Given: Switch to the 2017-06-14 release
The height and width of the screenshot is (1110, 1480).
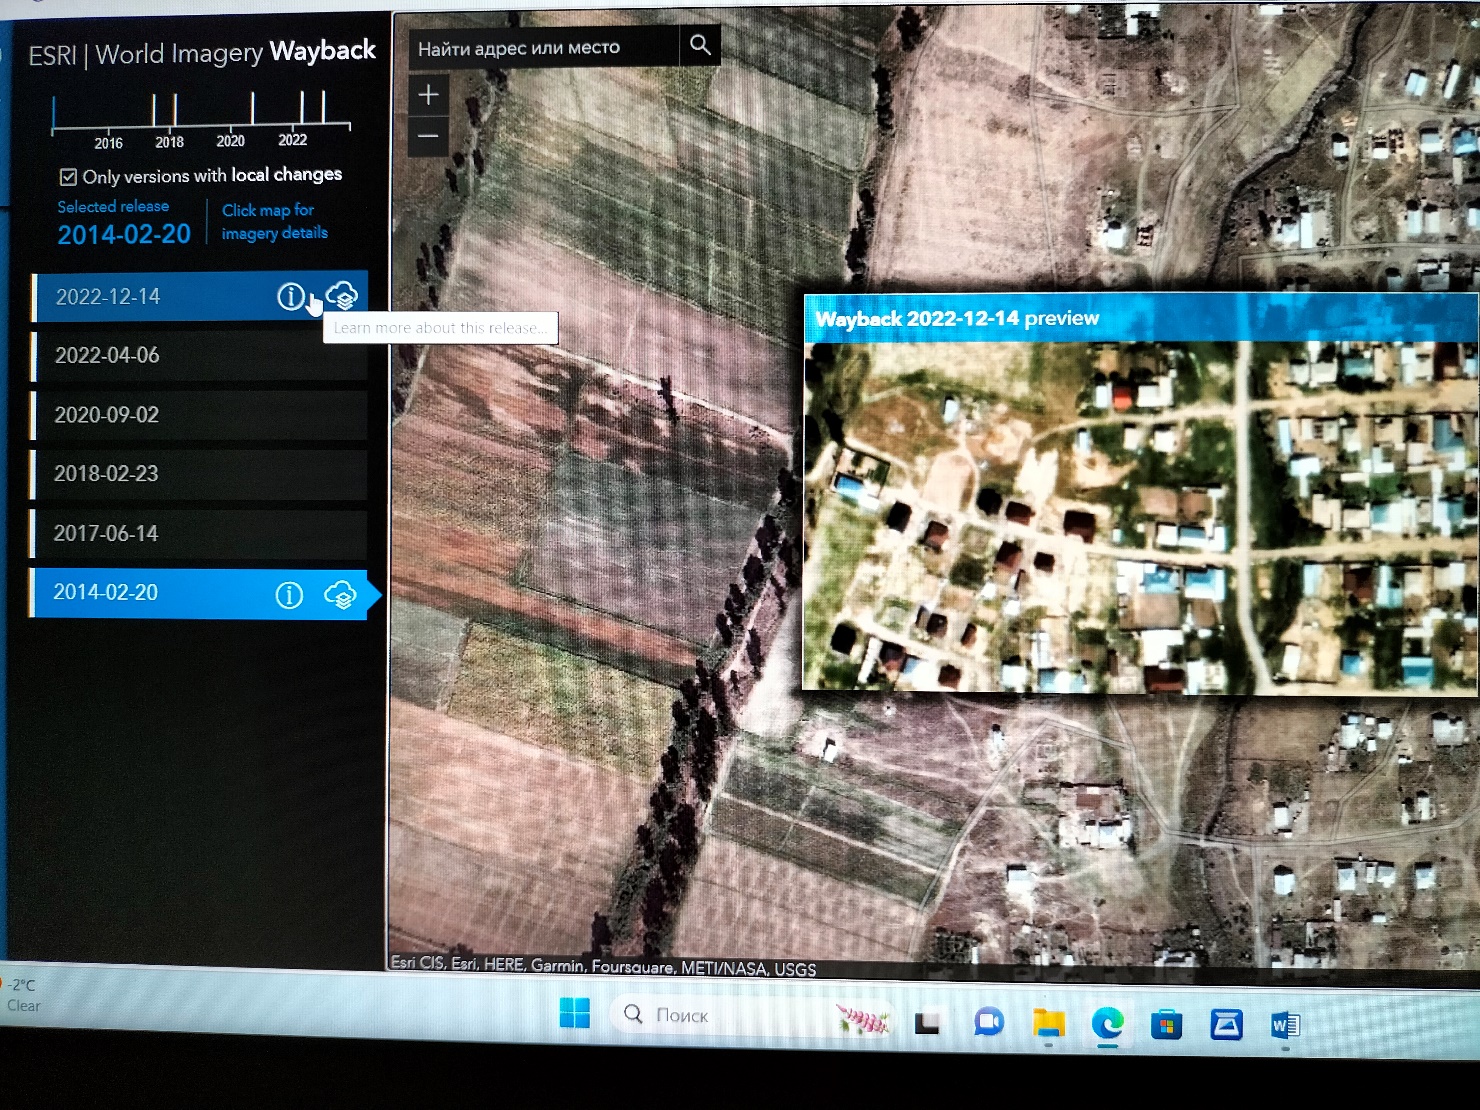Looking at the screenshot, I should point(200,534).
